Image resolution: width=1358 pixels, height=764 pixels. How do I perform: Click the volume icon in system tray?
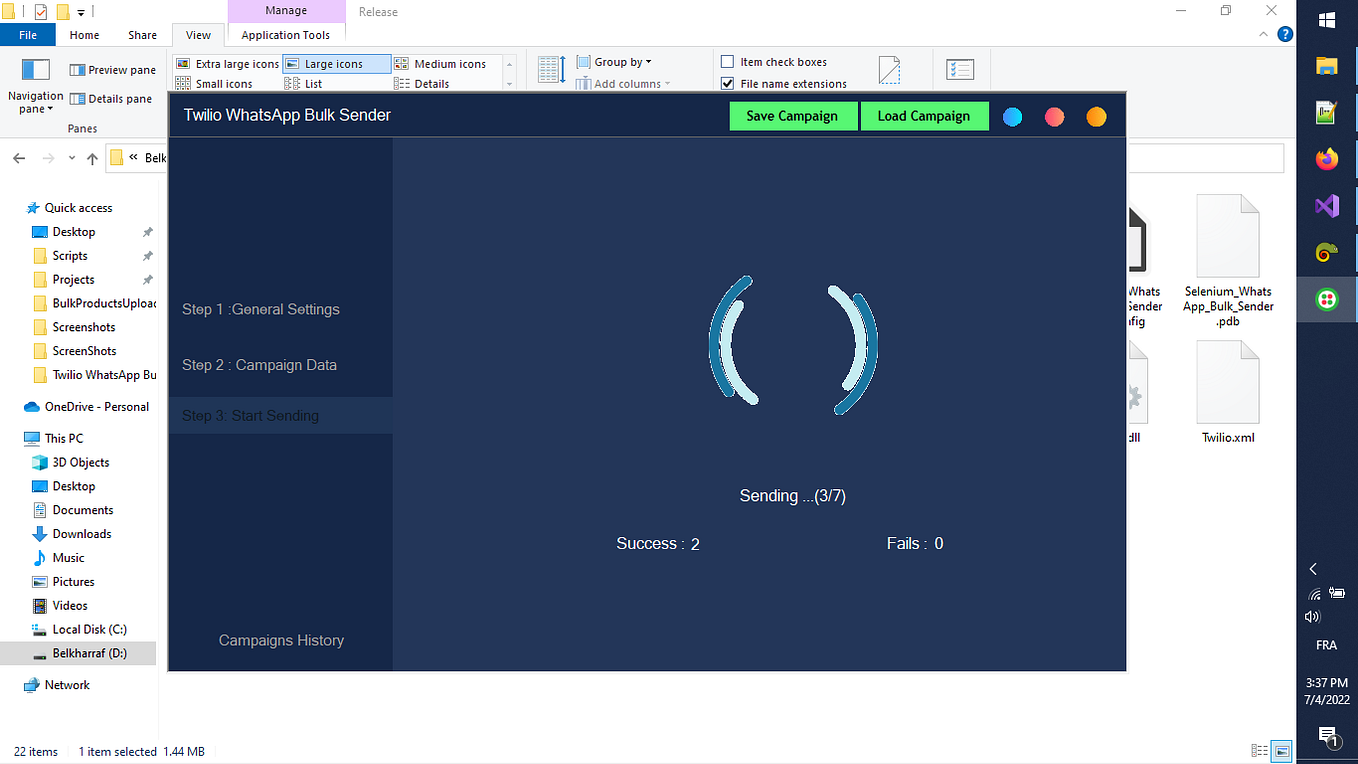[1313, 616]
